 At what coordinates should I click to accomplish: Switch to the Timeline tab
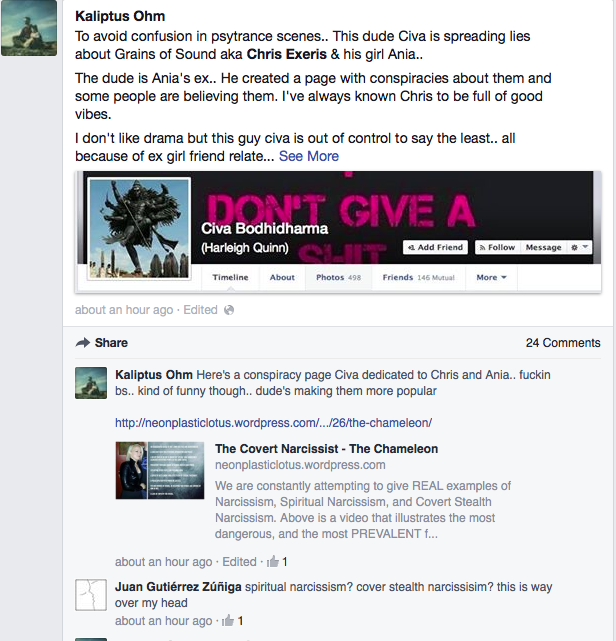click(x=230, y=278)
